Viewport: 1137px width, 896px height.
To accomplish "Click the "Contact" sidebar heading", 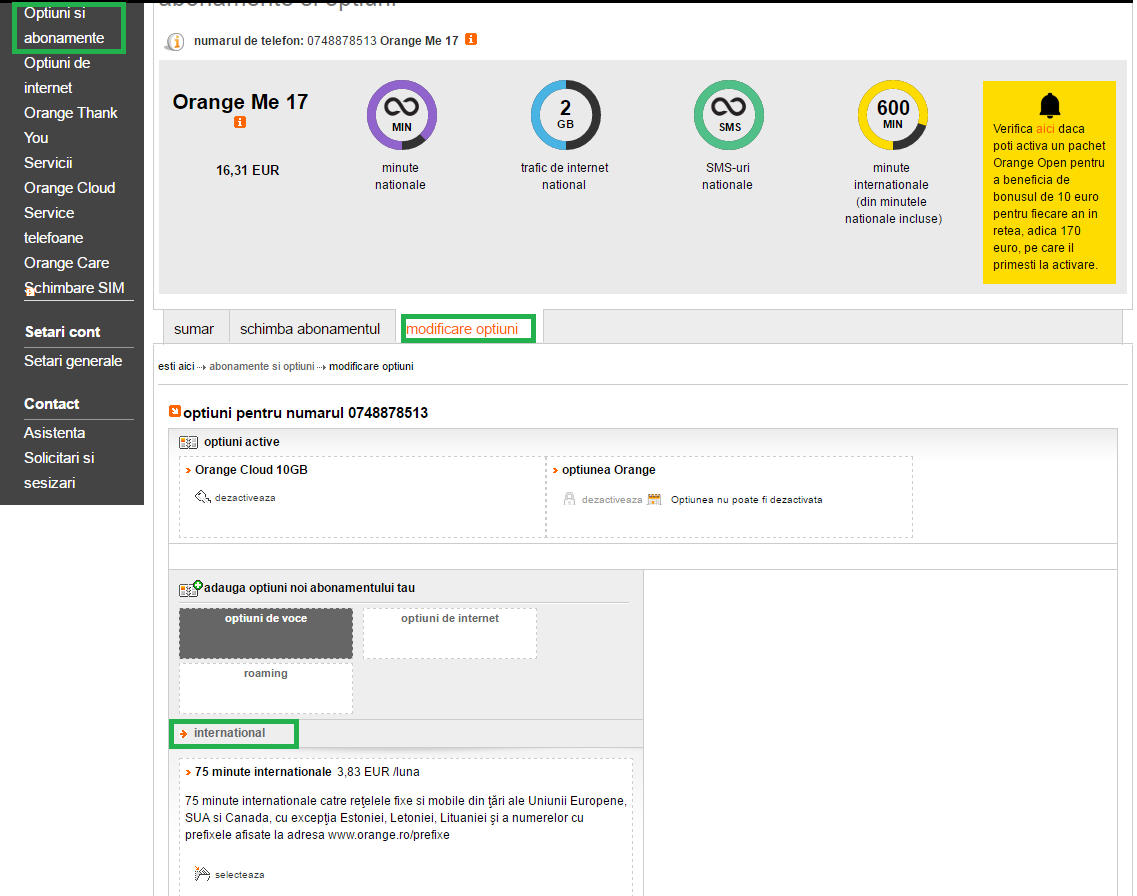I will coord(51,404).
